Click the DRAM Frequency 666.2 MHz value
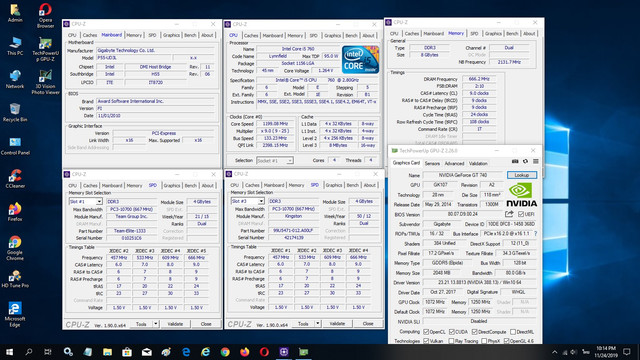The height and width of the screenshot is (360, 640). [479, 79]
